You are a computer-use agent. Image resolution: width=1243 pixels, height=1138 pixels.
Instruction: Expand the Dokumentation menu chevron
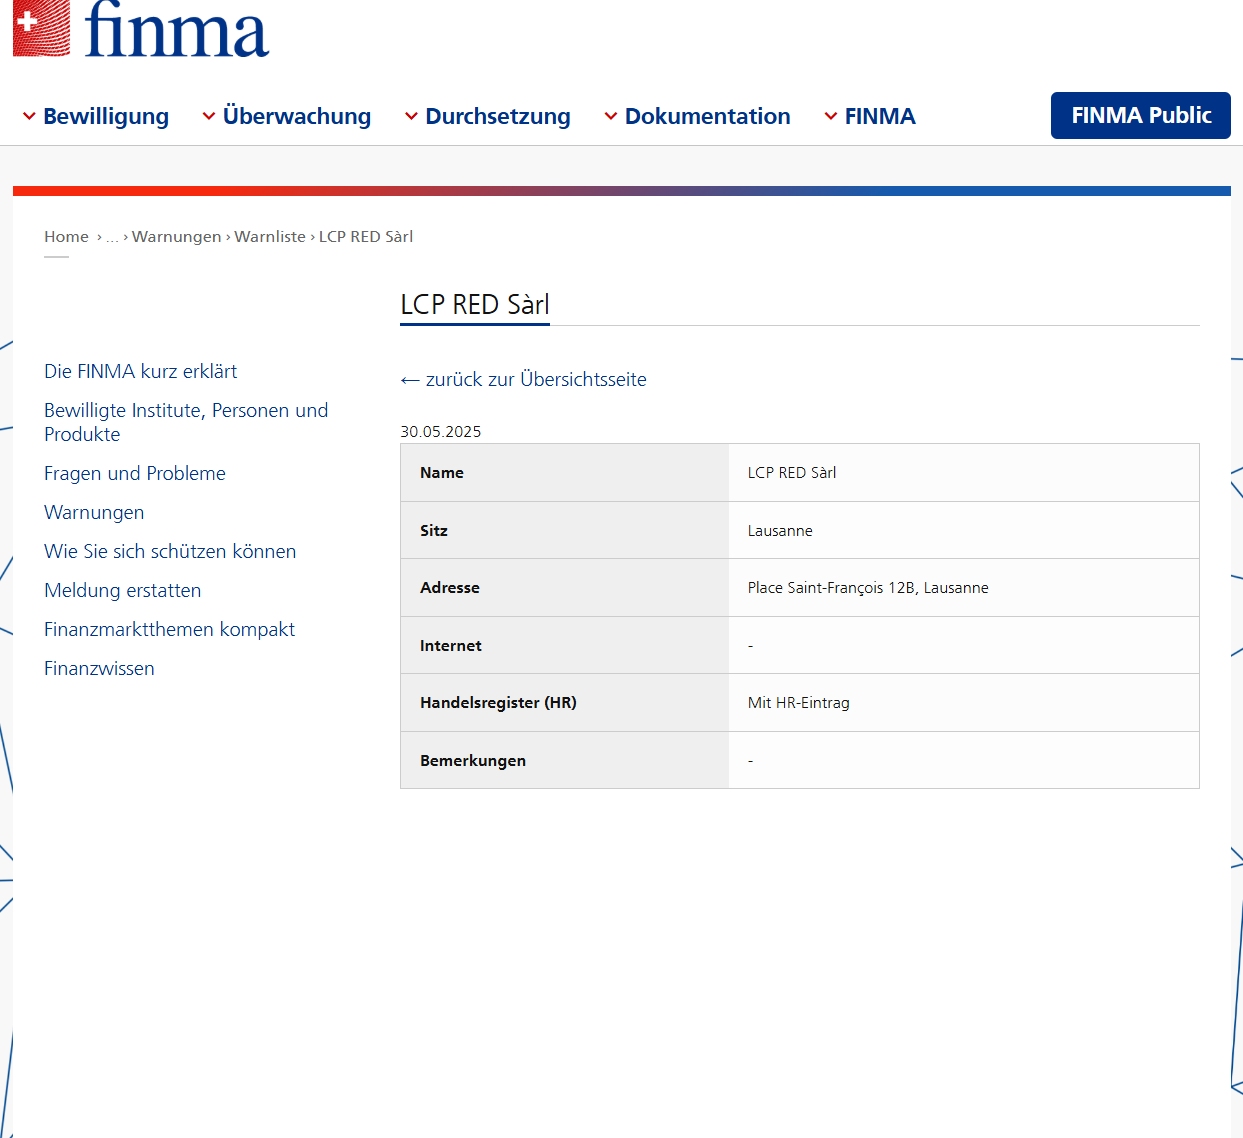[611, 117]
